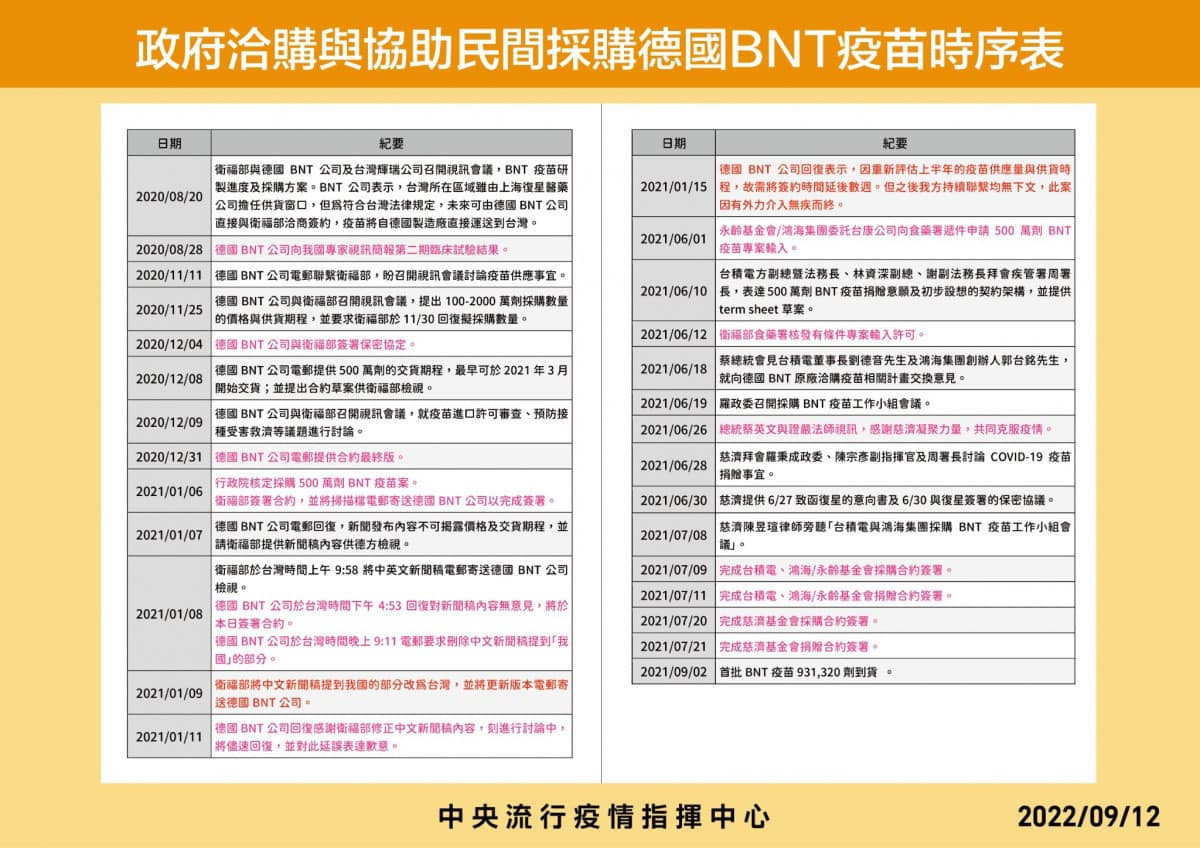Click the date cell 2021/07/20
Image resolution: width=1200 pixels, height=848 pixels.
click(673, 621)
